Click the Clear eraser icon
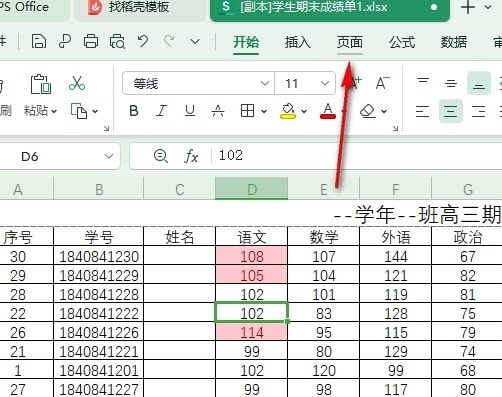The image size is (502, 397). pyautogui.click(x=368, y=111)
